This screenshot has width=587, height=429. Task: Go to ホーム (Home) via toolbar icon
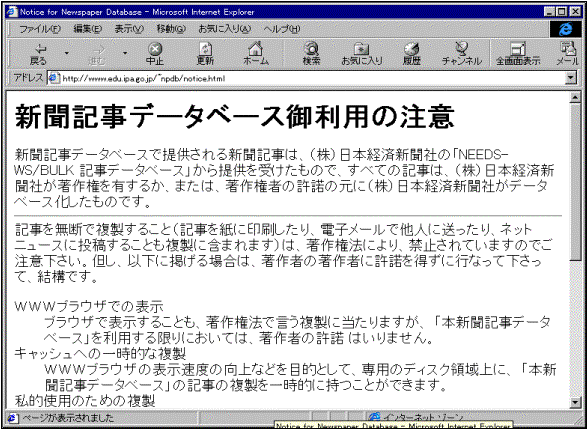tap(256, 54)
